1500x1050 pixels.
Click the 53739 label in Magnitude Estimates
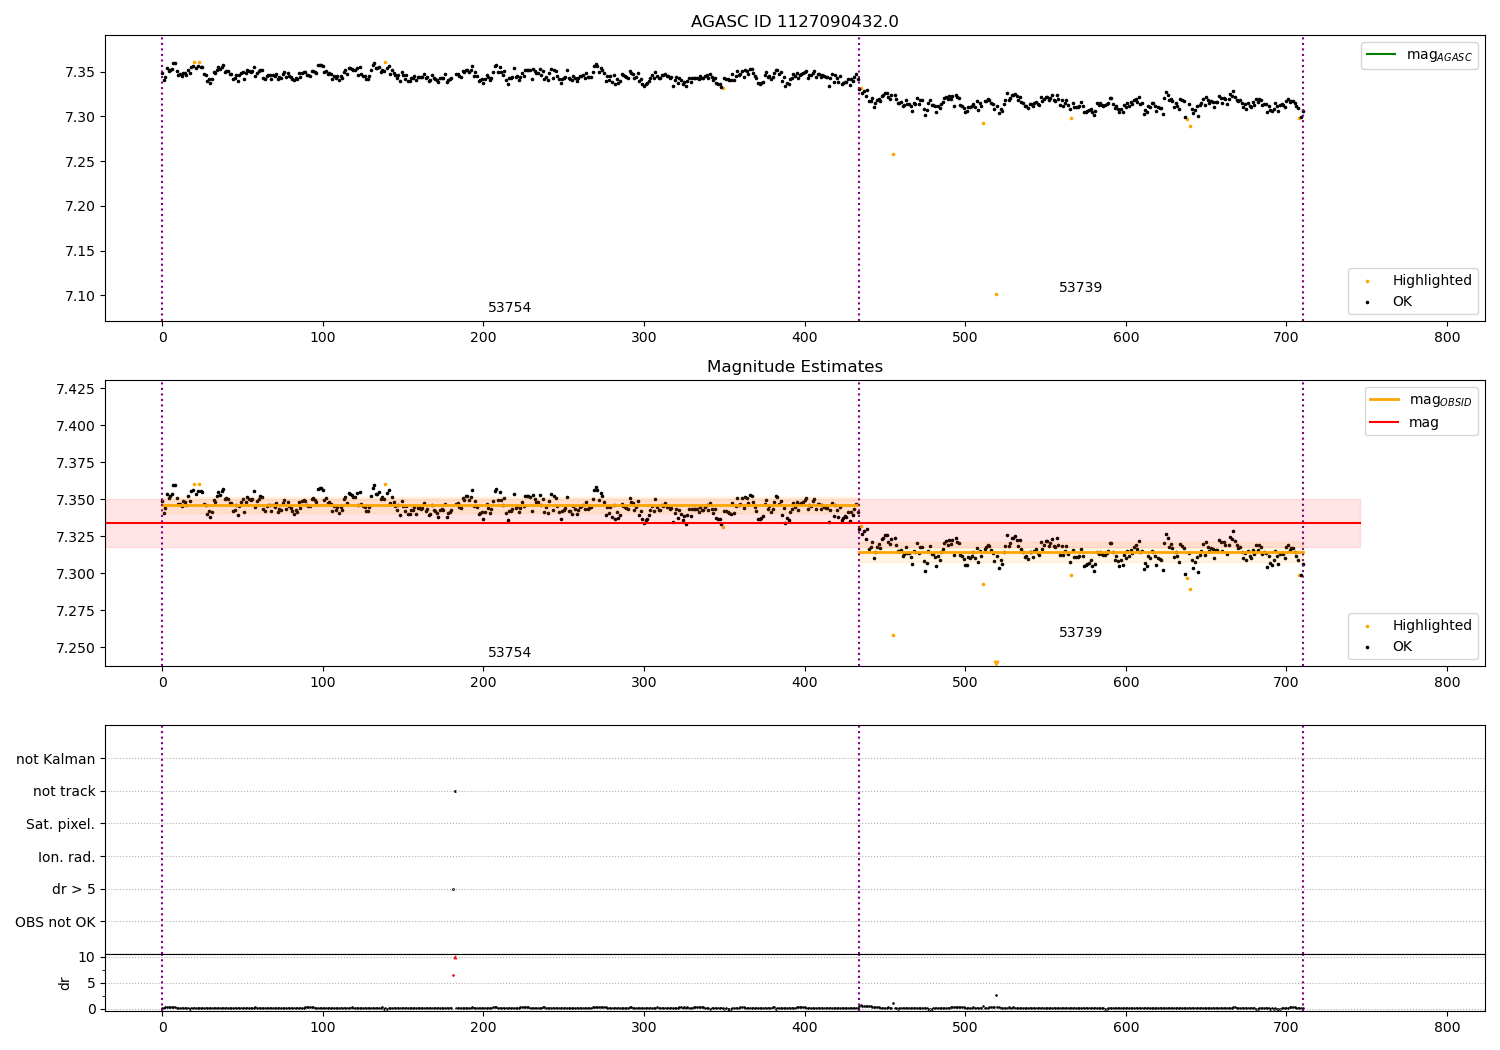click(1080, 633)
